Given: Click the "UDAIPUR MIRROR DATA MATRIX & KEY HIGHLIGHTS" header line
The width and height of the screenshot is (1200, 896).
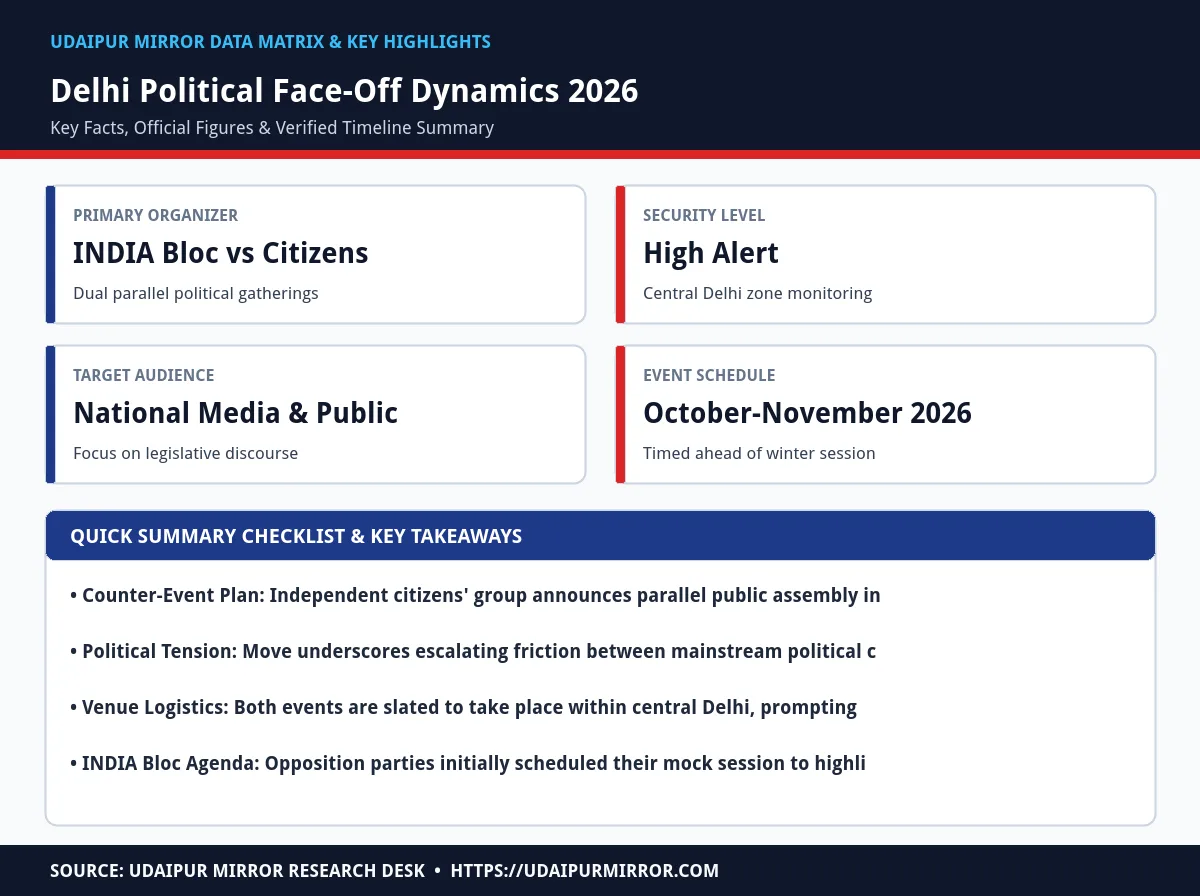Looking at the screenshot, I should click(x=270, y=42).
